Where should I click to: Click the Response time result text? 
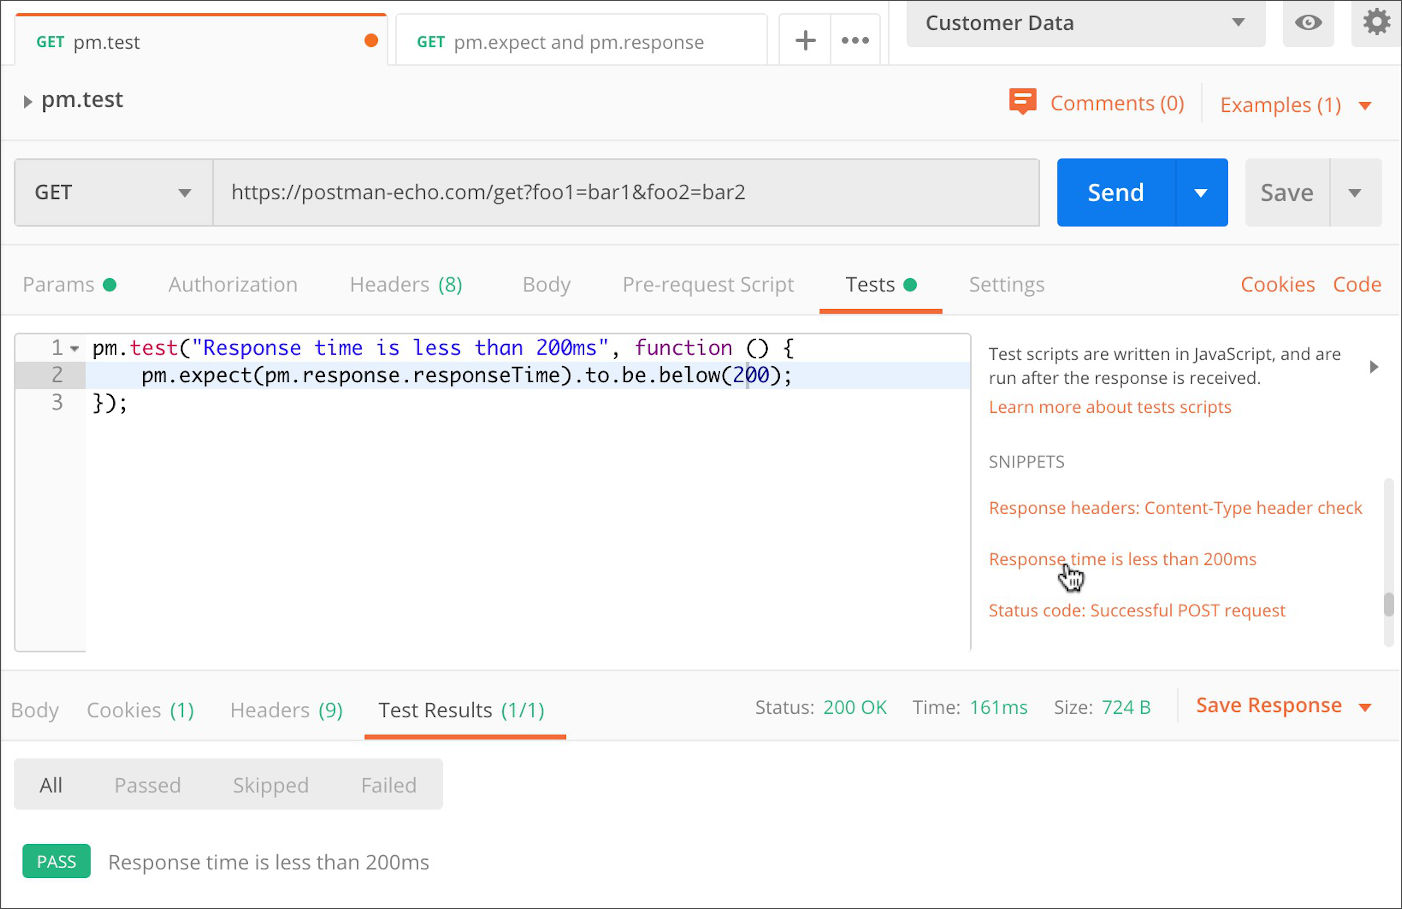[269, 862]
